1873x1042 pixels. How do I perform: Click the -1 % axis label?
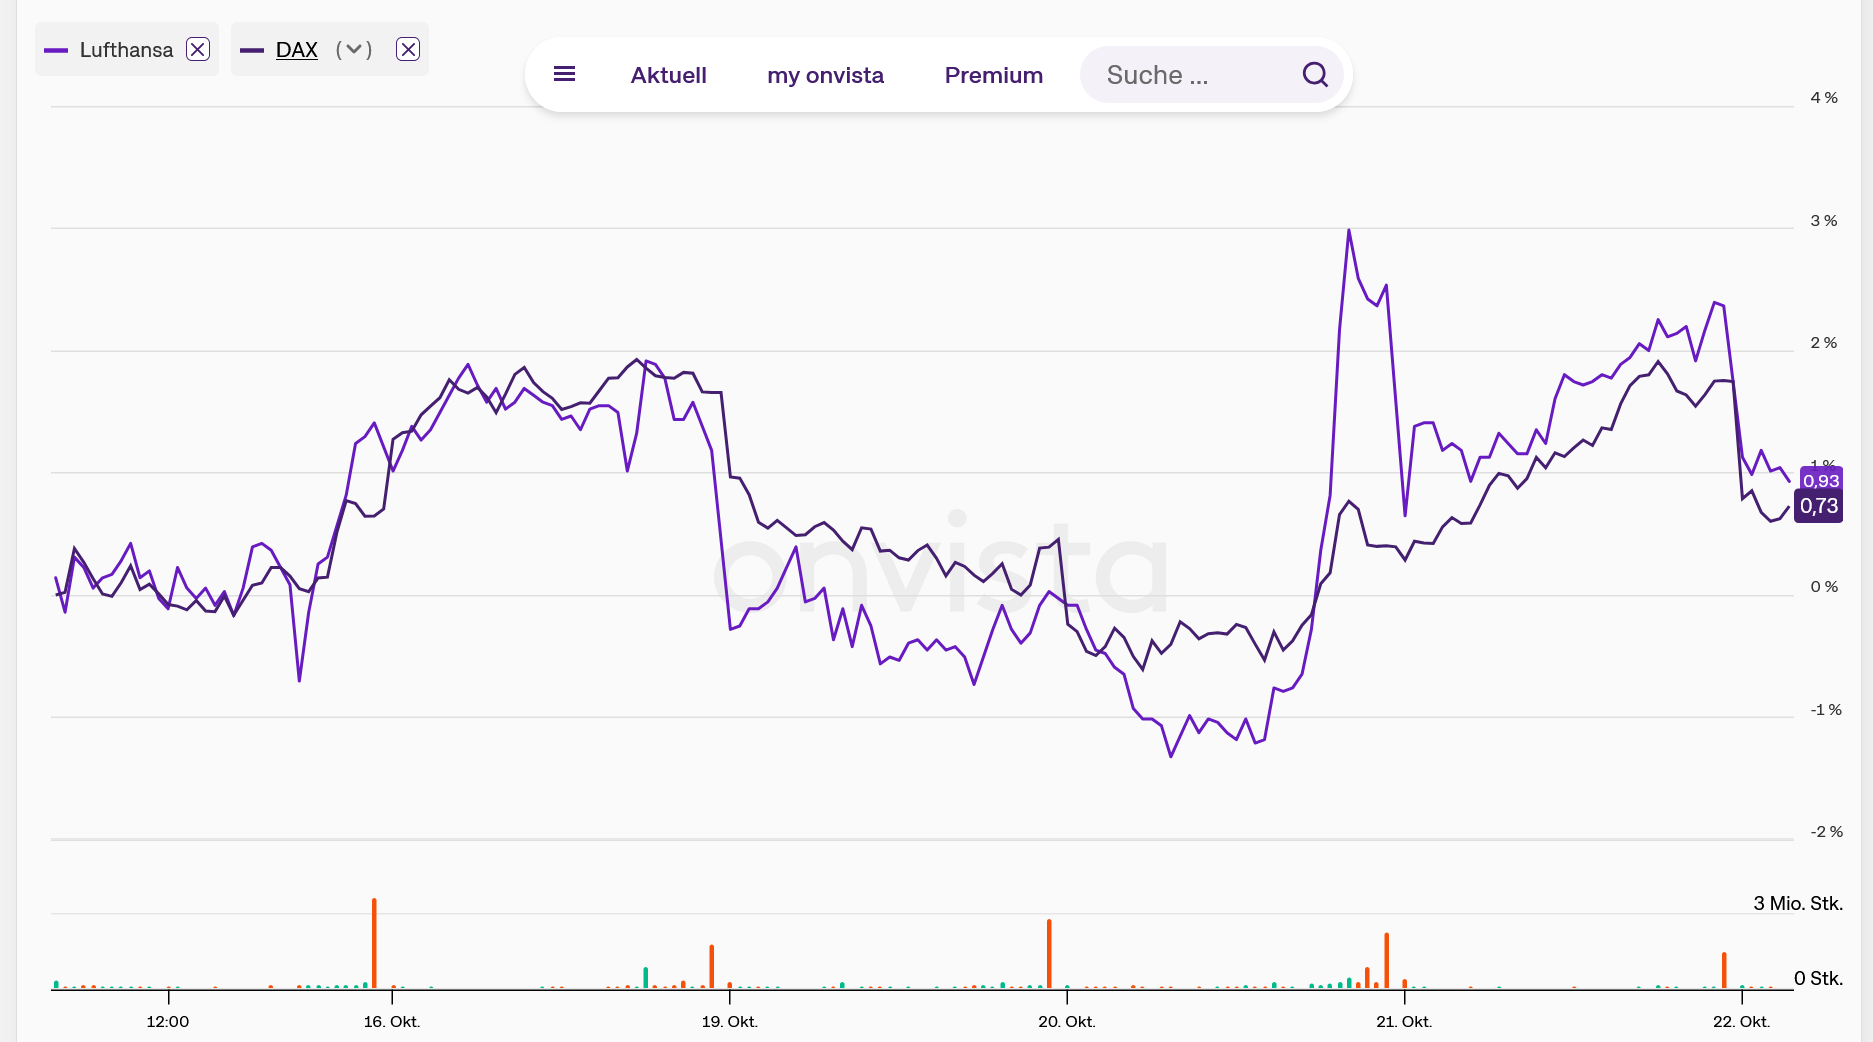point(1826,710)
